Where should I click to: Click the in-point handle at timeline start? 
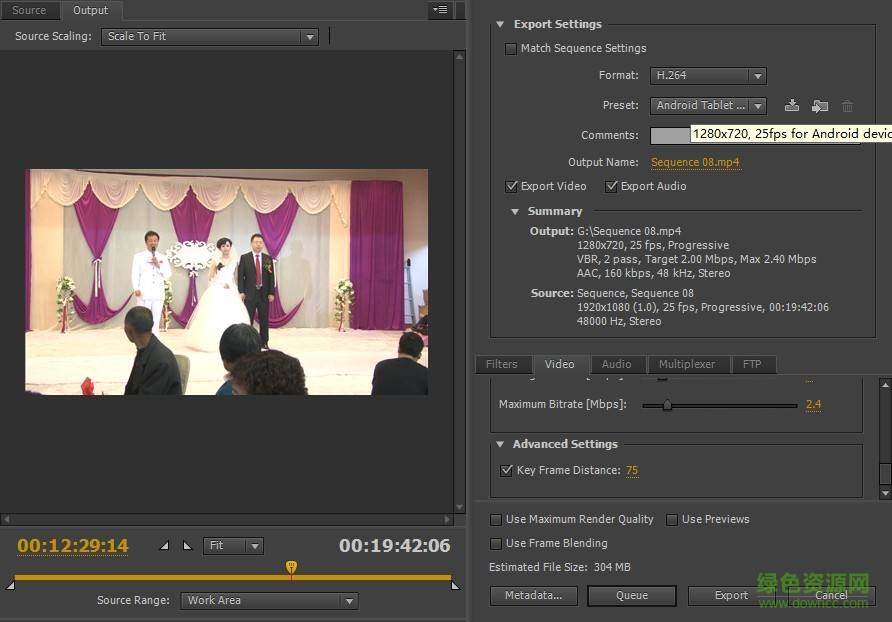coord(11,585)
